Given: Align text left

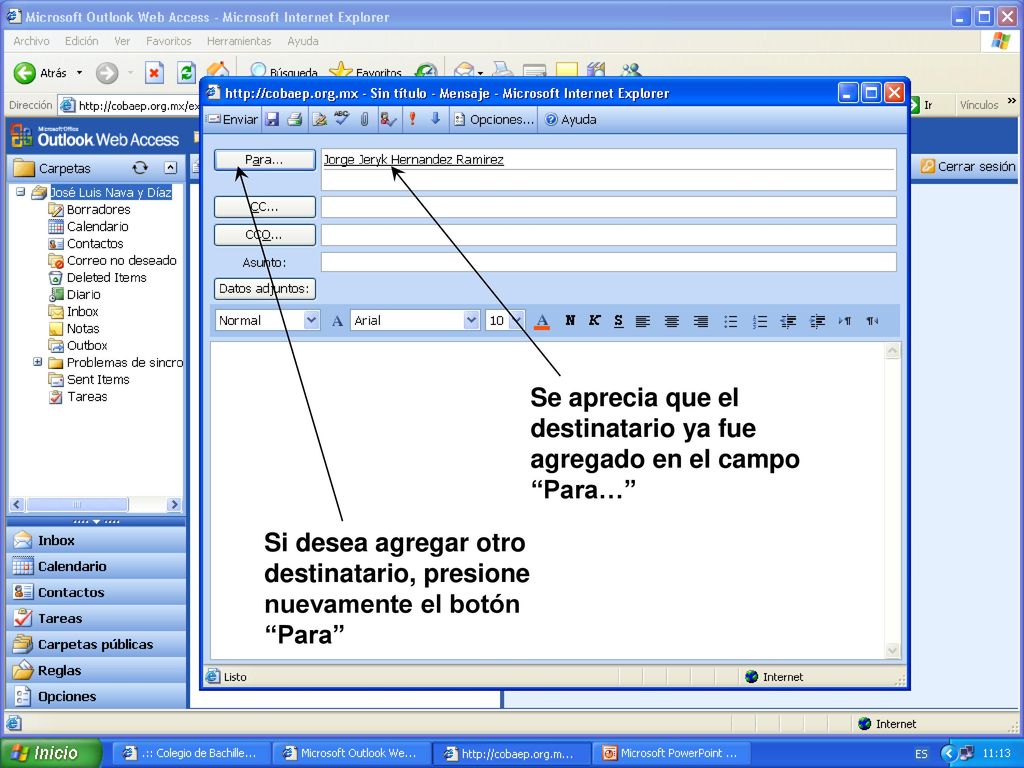Looking at the screenshot, I should click(x=643, y=321).
